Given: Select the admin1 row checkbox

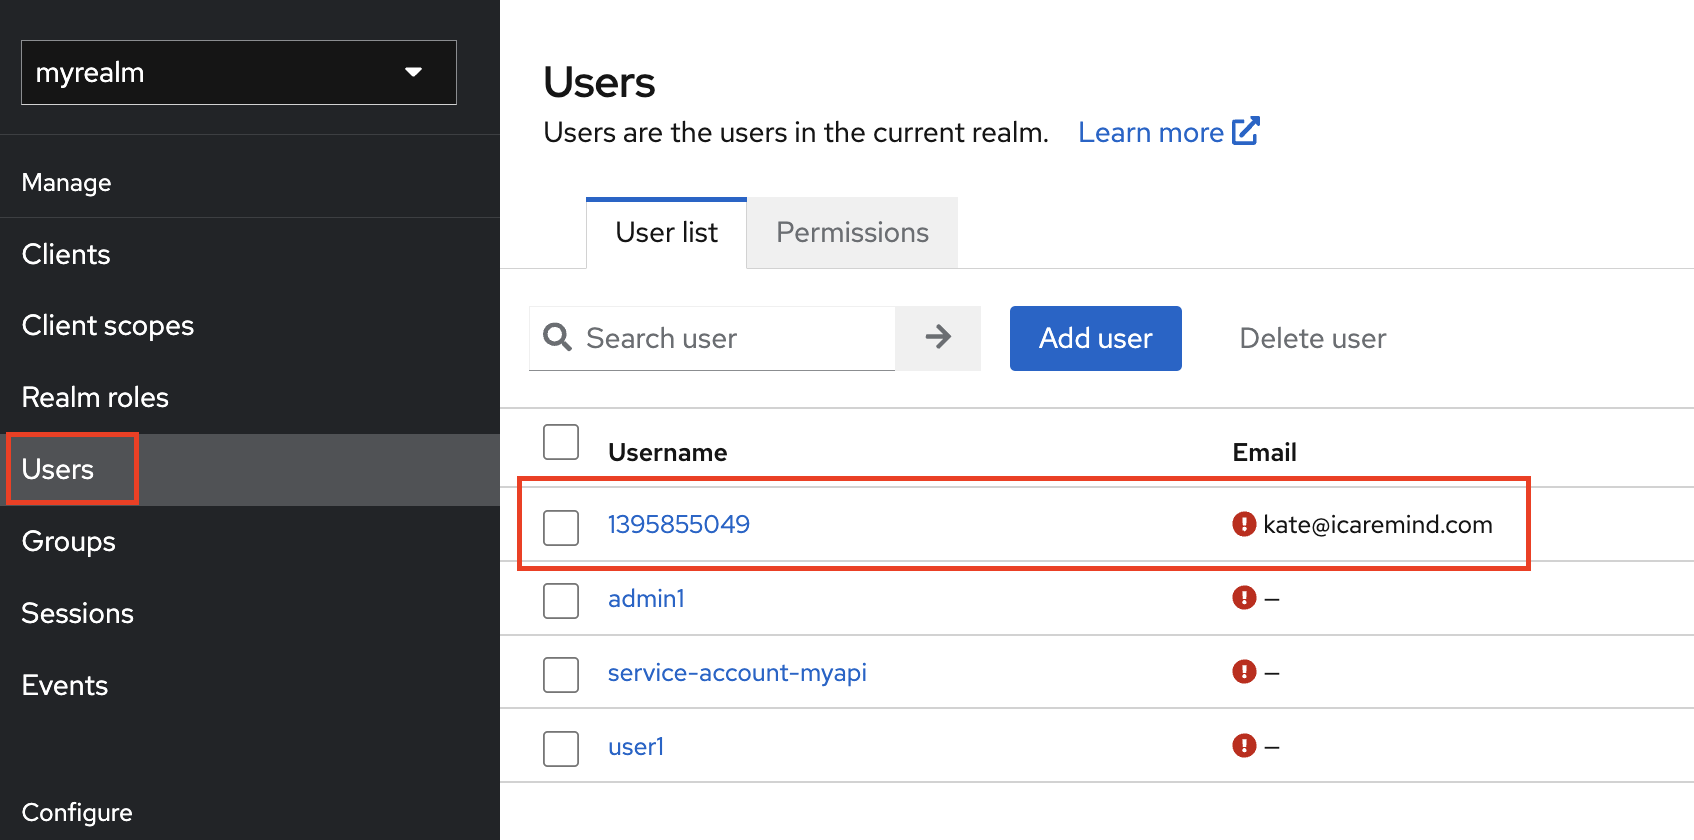Looking at the screenshot, I should coord(561,601).
